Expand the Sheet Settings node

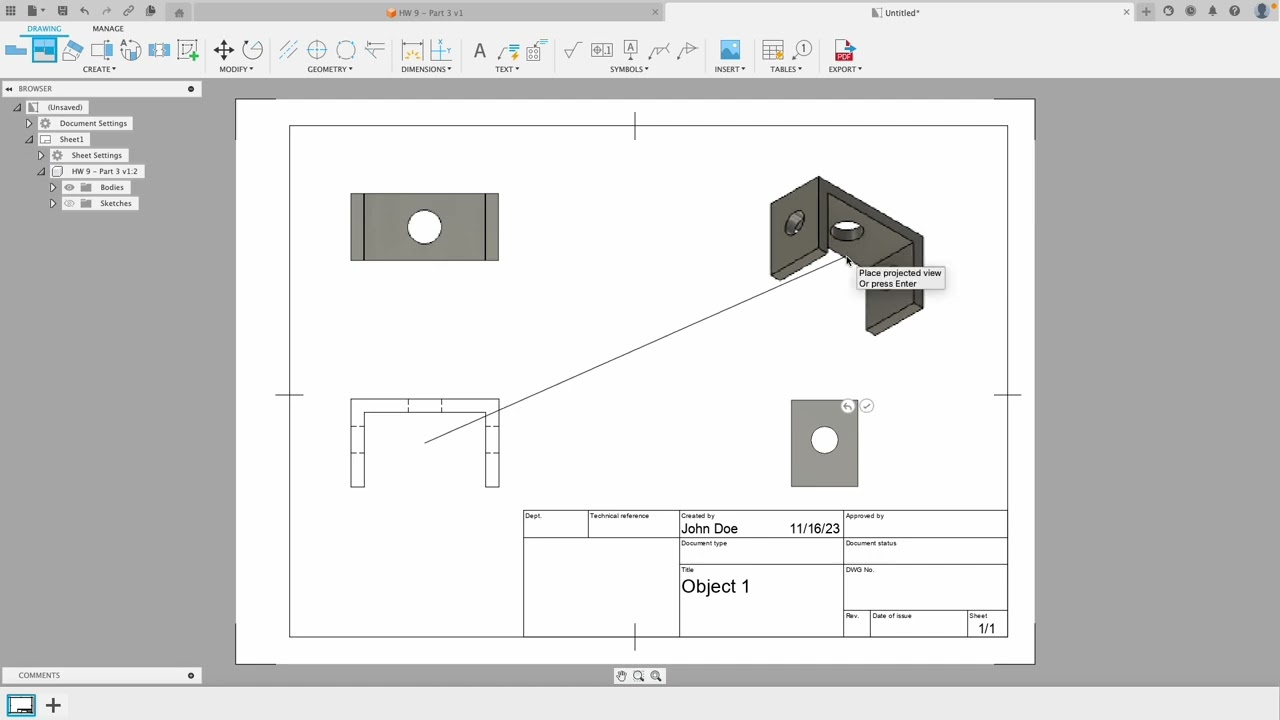(x=41, y=155)
